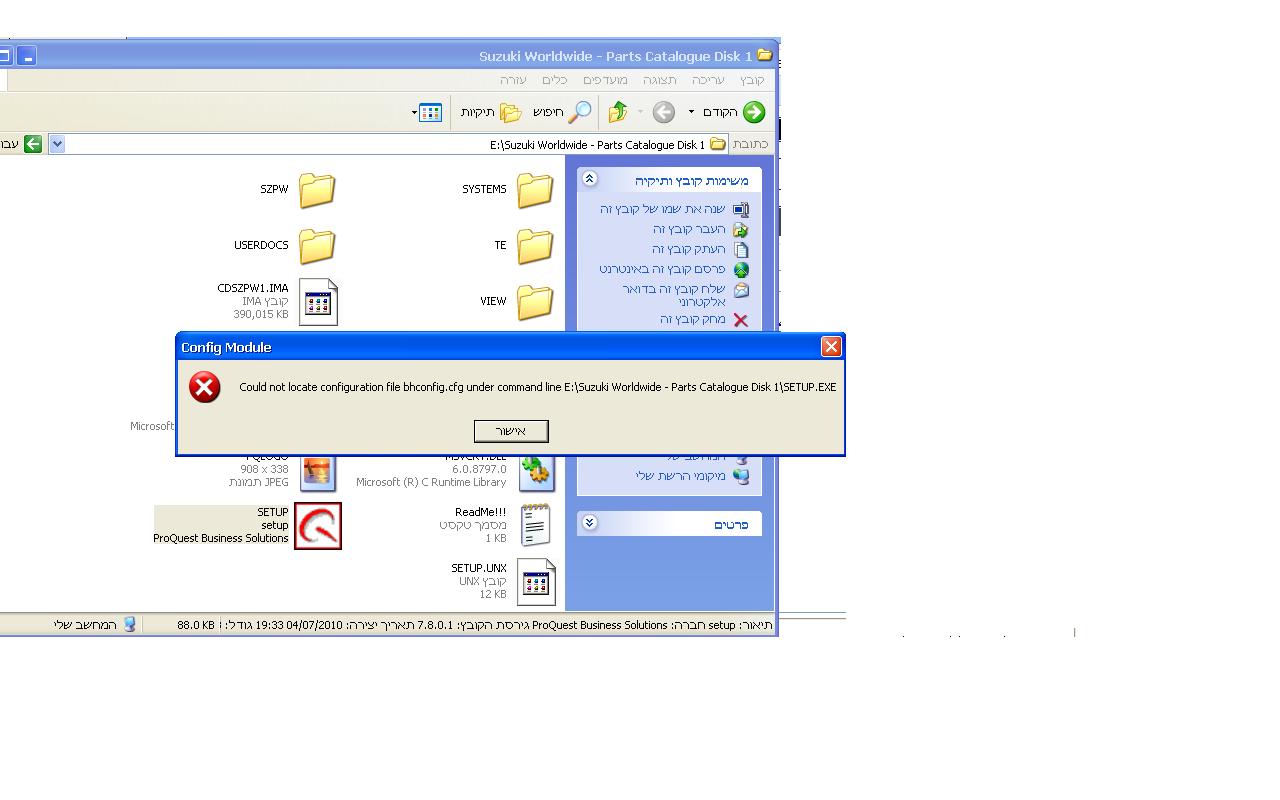The width and height of the screenshot is (1280, 800).
Task: Click the Up folder toolbar icon
Action: (617, 112)
